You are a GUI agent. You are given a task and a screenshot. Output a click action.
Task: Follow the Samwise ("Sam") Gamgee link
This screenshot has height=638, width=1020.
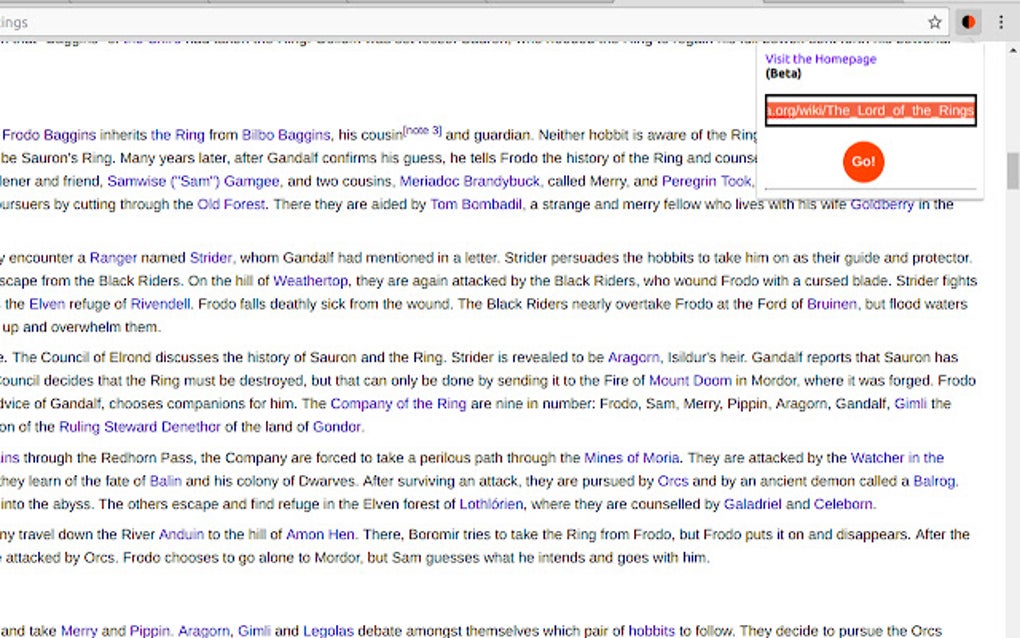(193, 181)
